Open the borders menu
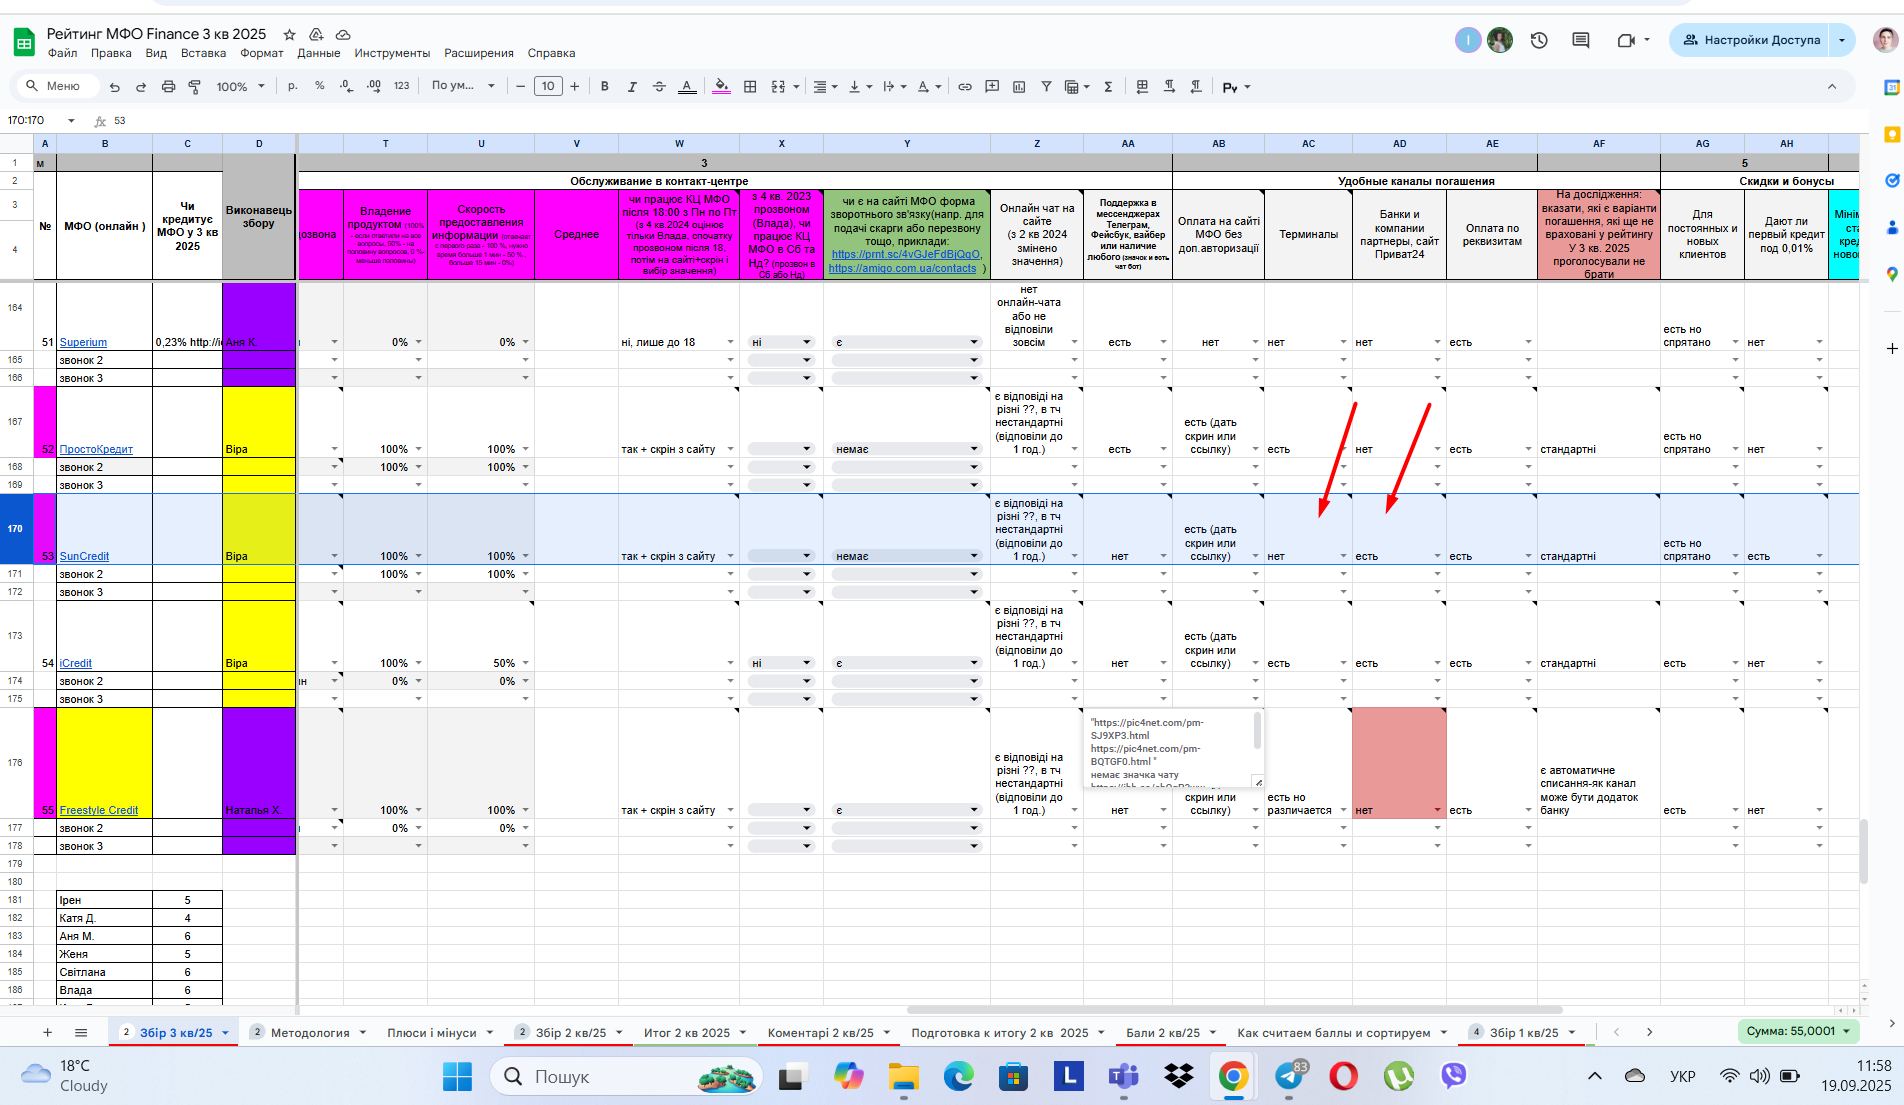This screenshot has width=1904, height=1105. (750, 87)
